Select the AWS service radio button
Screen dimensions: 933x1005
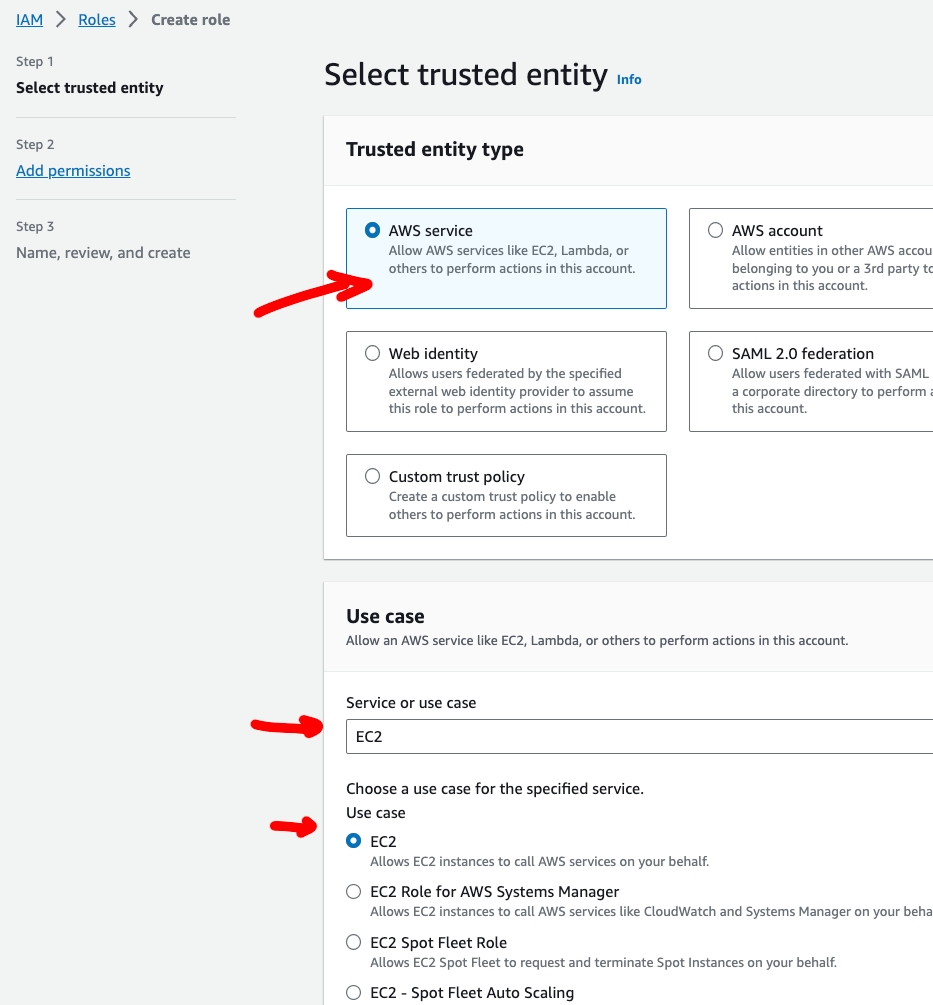tap(373, 230)
